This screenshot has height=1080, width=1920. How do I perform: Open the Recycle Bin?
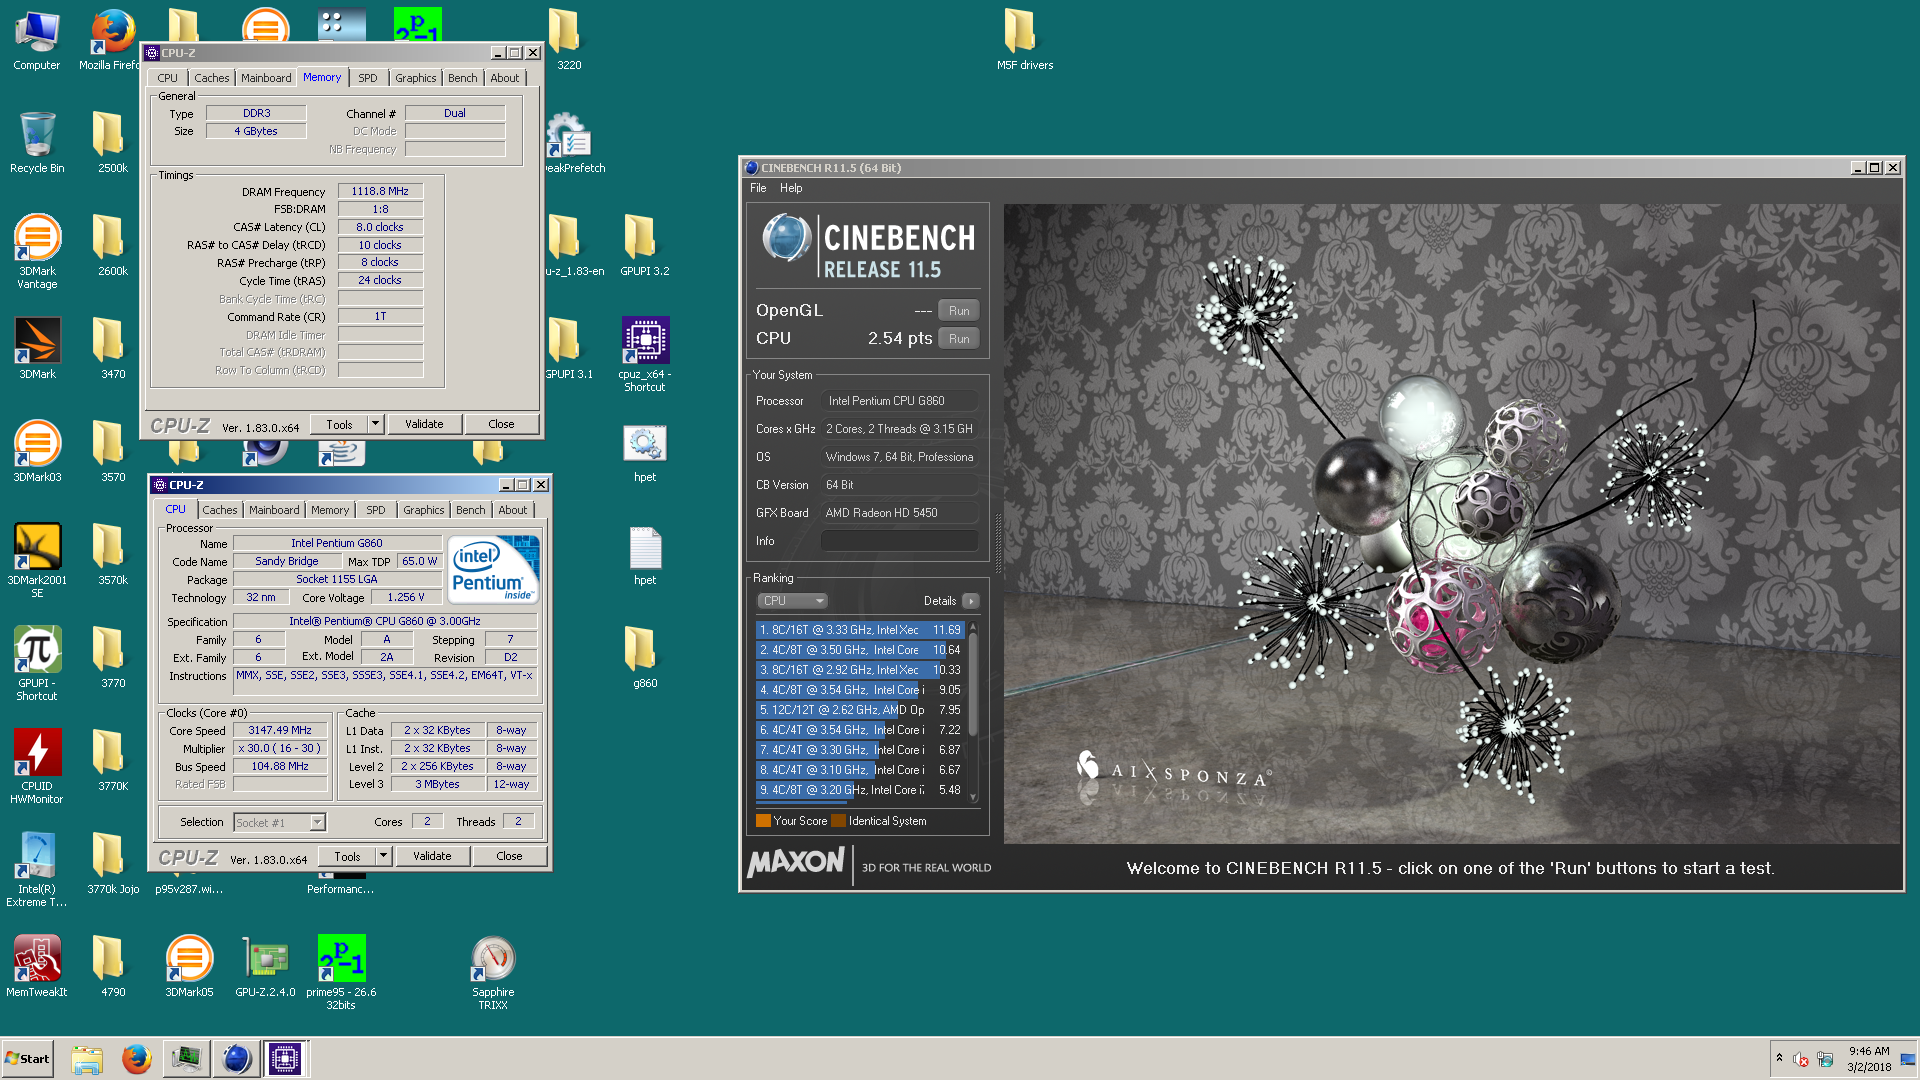click(x=37, y=143)
